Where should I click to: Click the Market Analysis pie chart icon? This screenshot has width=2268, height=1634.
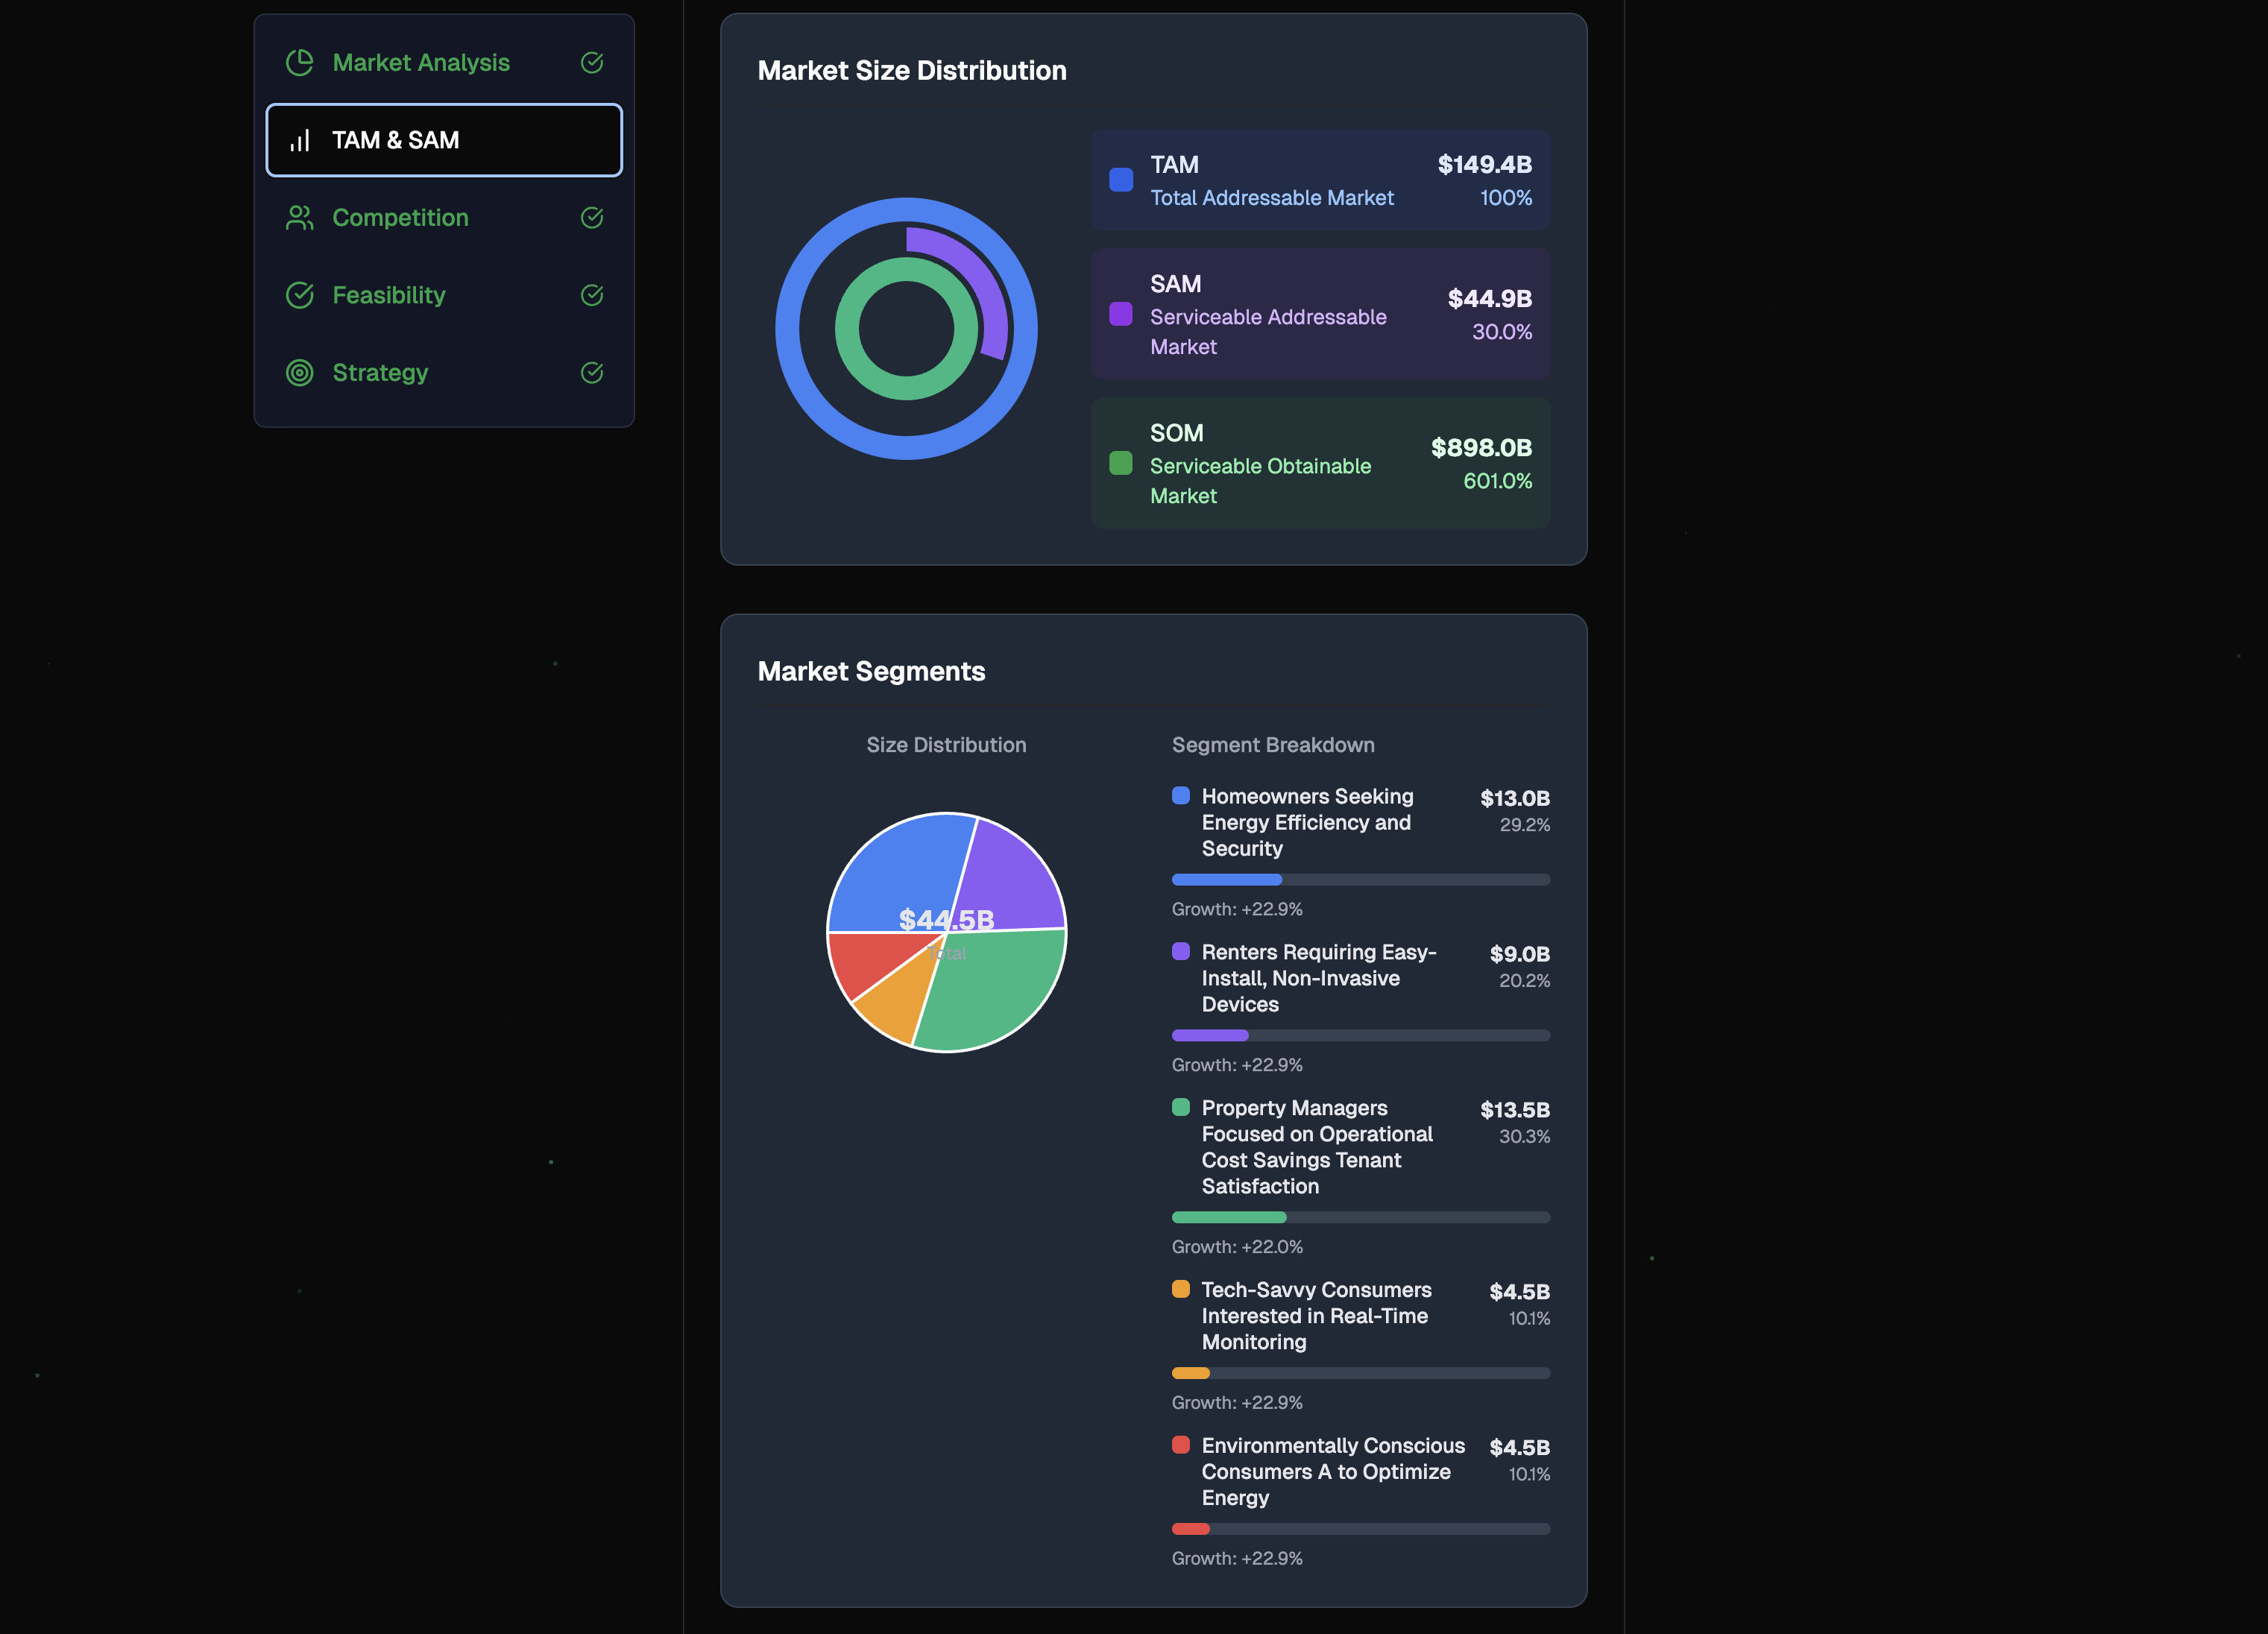point(299,63)
